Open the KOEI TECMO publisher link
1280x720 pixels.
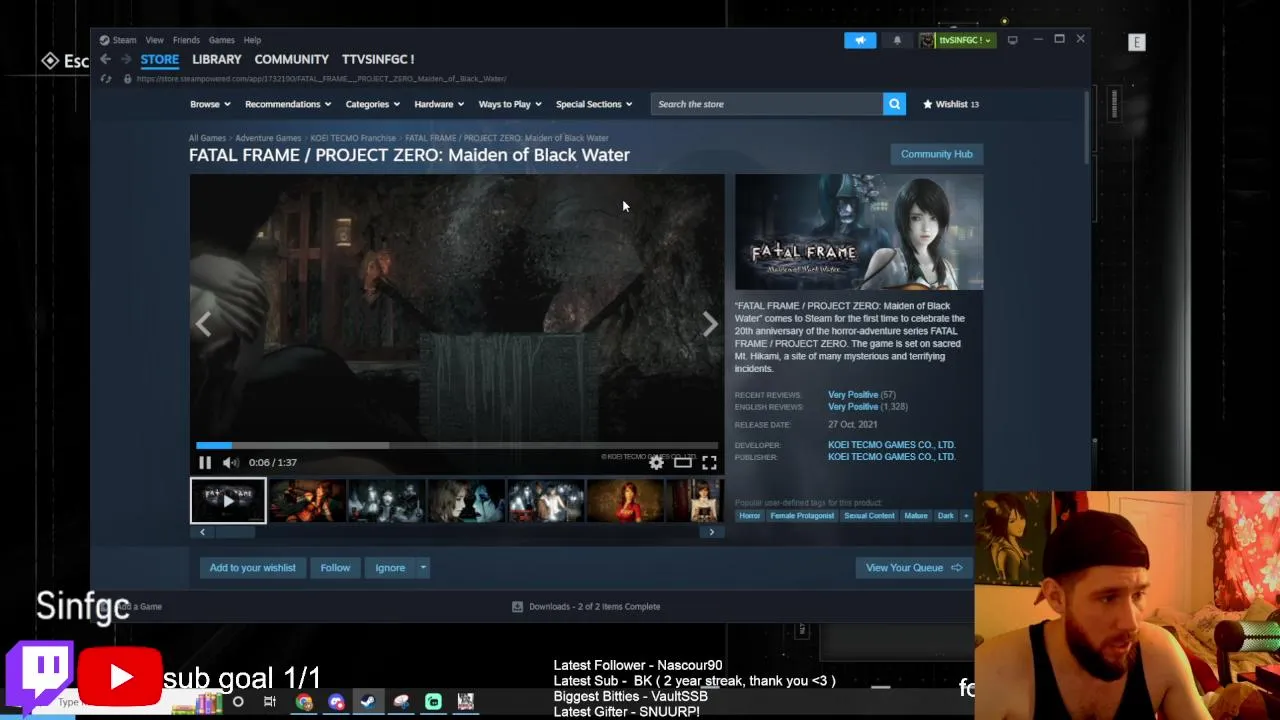click(x=891, y=457)
